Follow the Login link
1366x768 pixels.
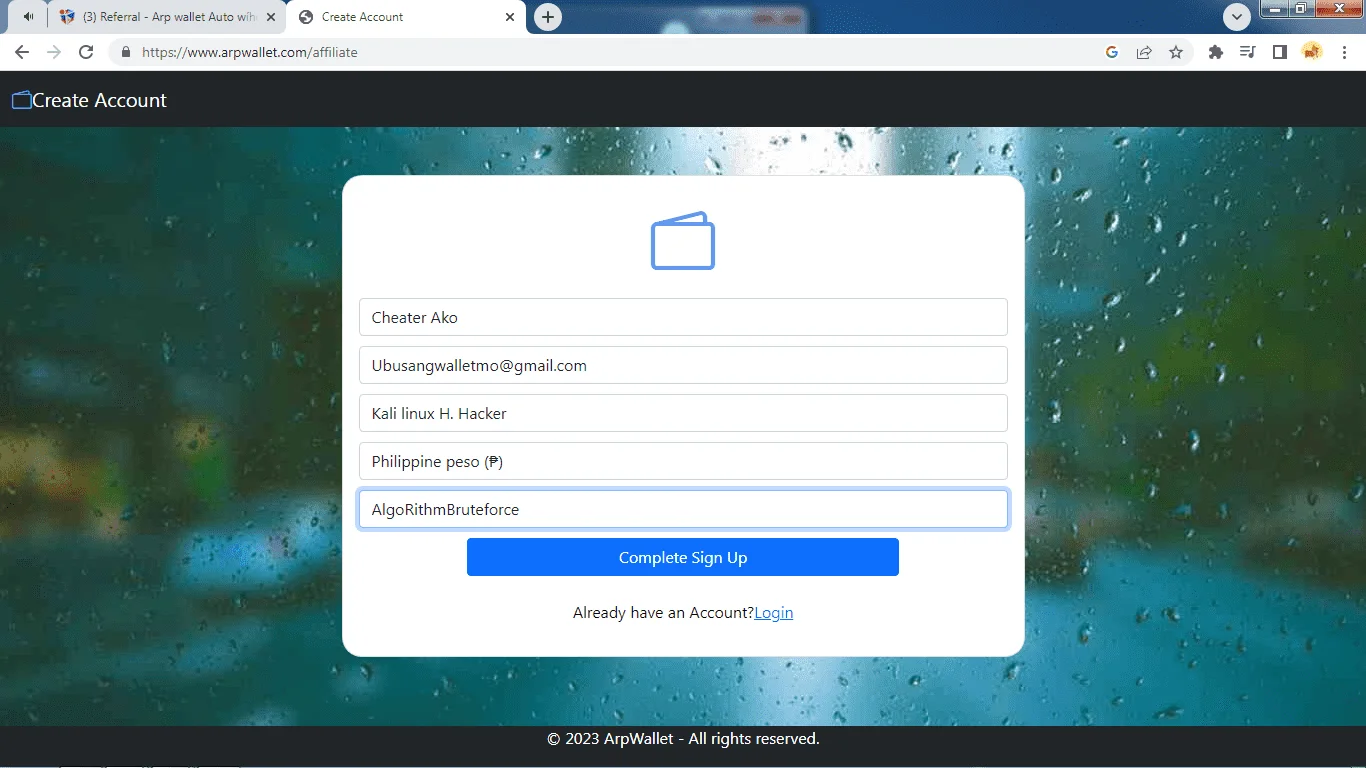tap(774, 613)
